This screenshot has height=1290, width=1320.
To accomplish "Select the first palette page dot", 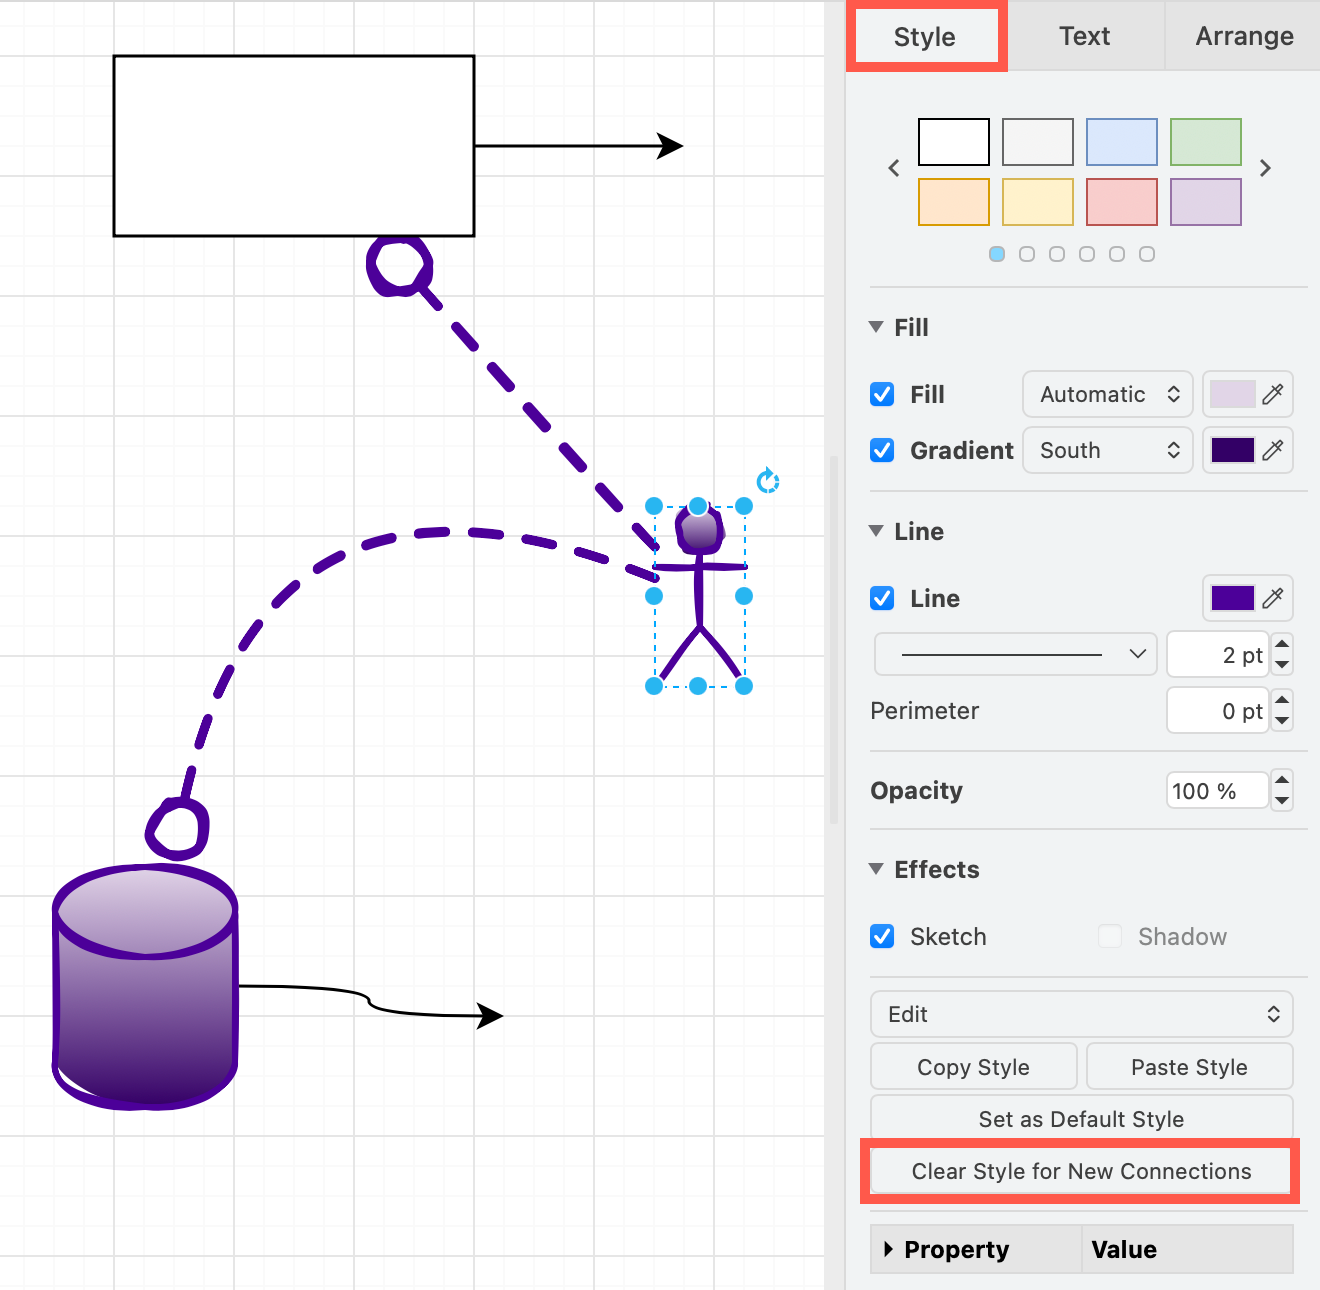I will pyautogui.click(x=997, y=254).
